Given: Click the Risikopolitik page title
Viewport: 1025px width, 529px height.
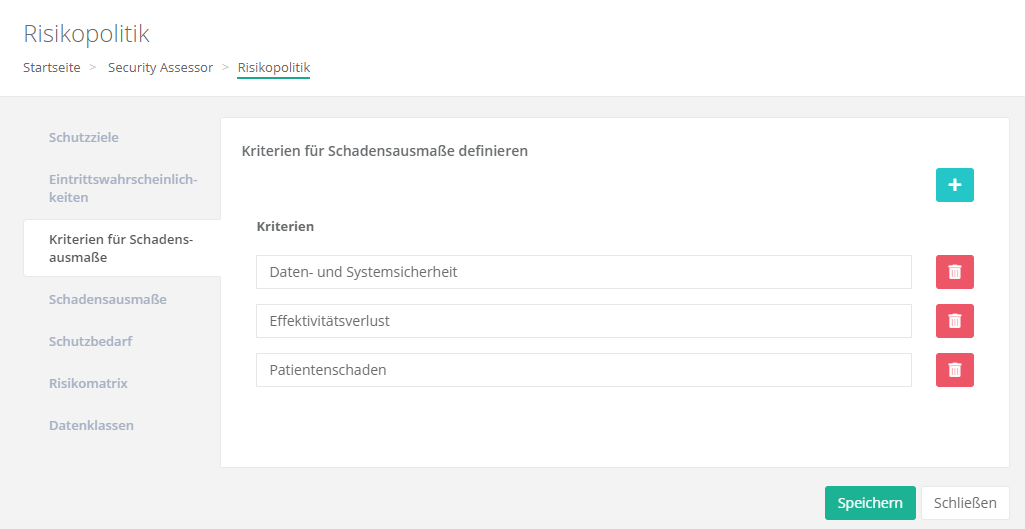Looking at the screenshot, I should 86,34.
